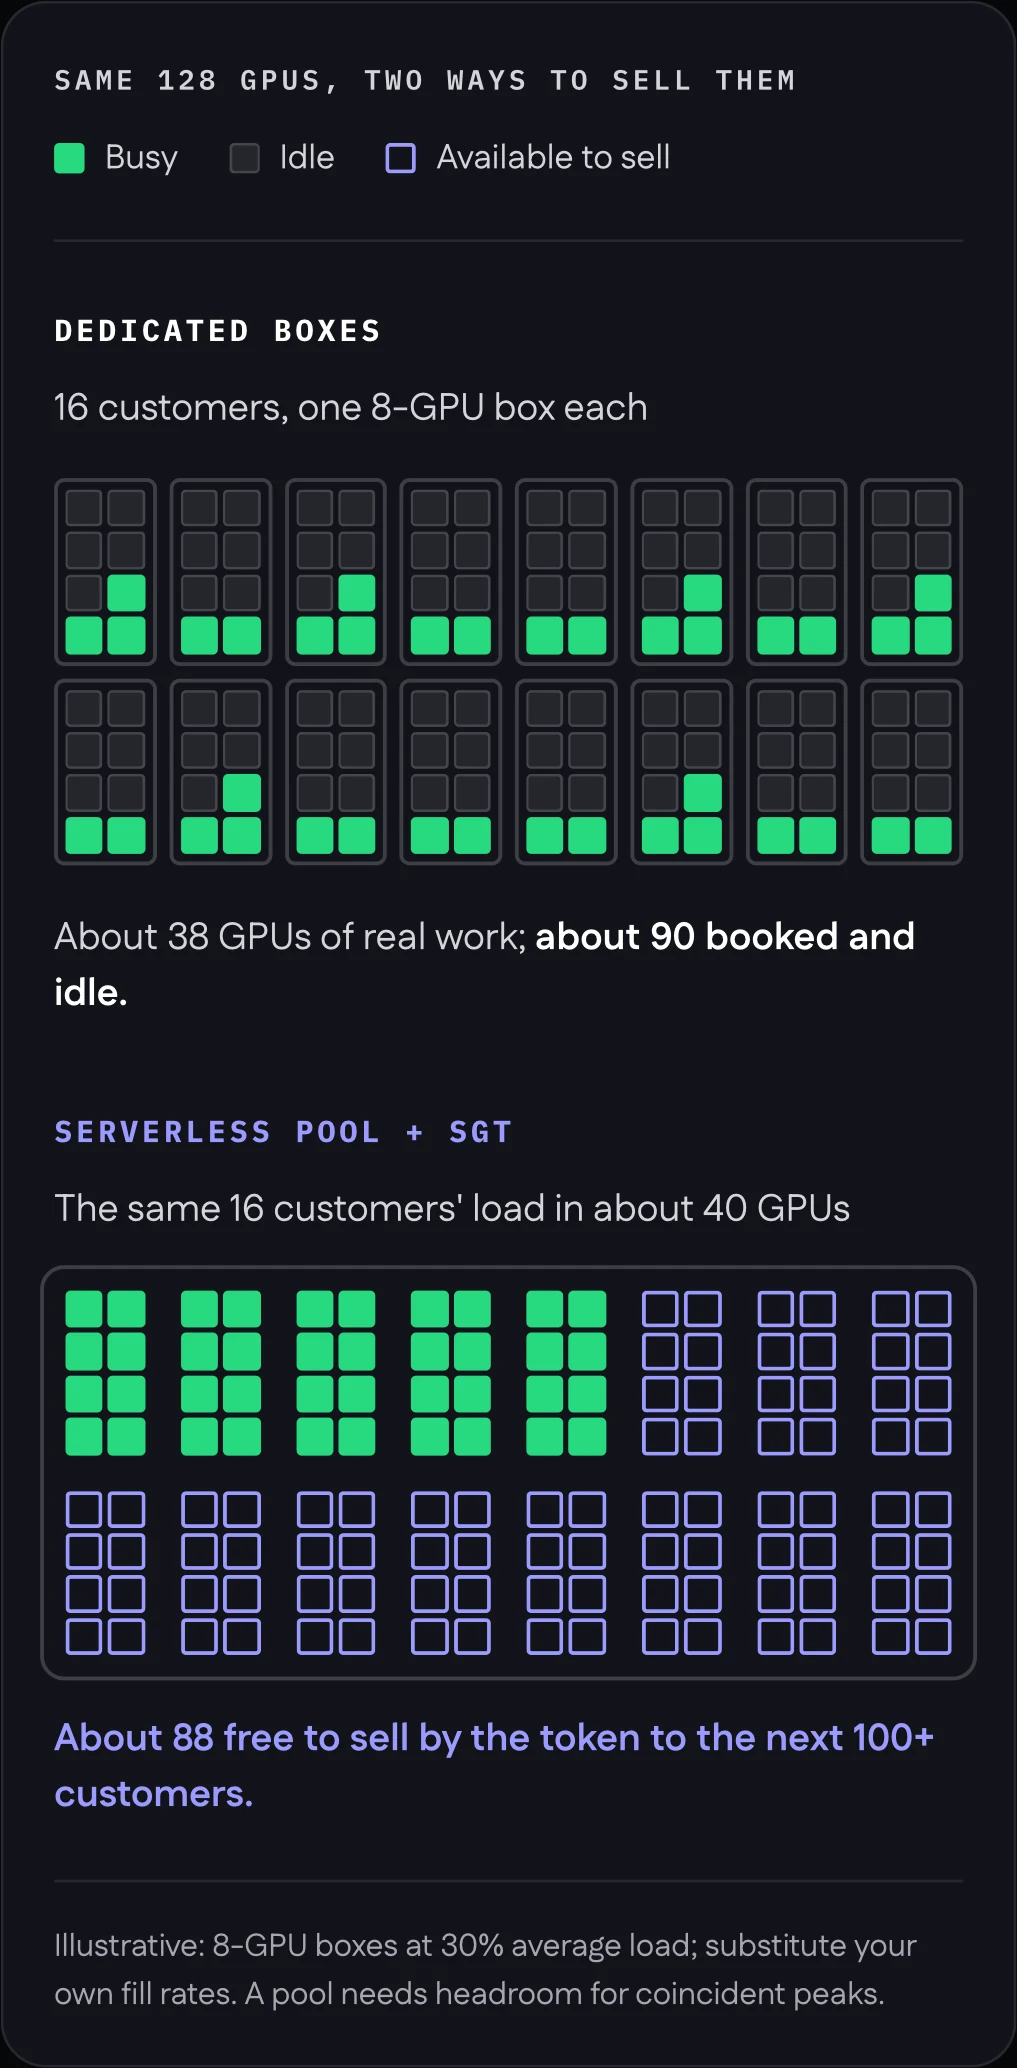Select the "Available to sell" legend label
The width and height of the screenshot is (1017, 2068).
553,158
